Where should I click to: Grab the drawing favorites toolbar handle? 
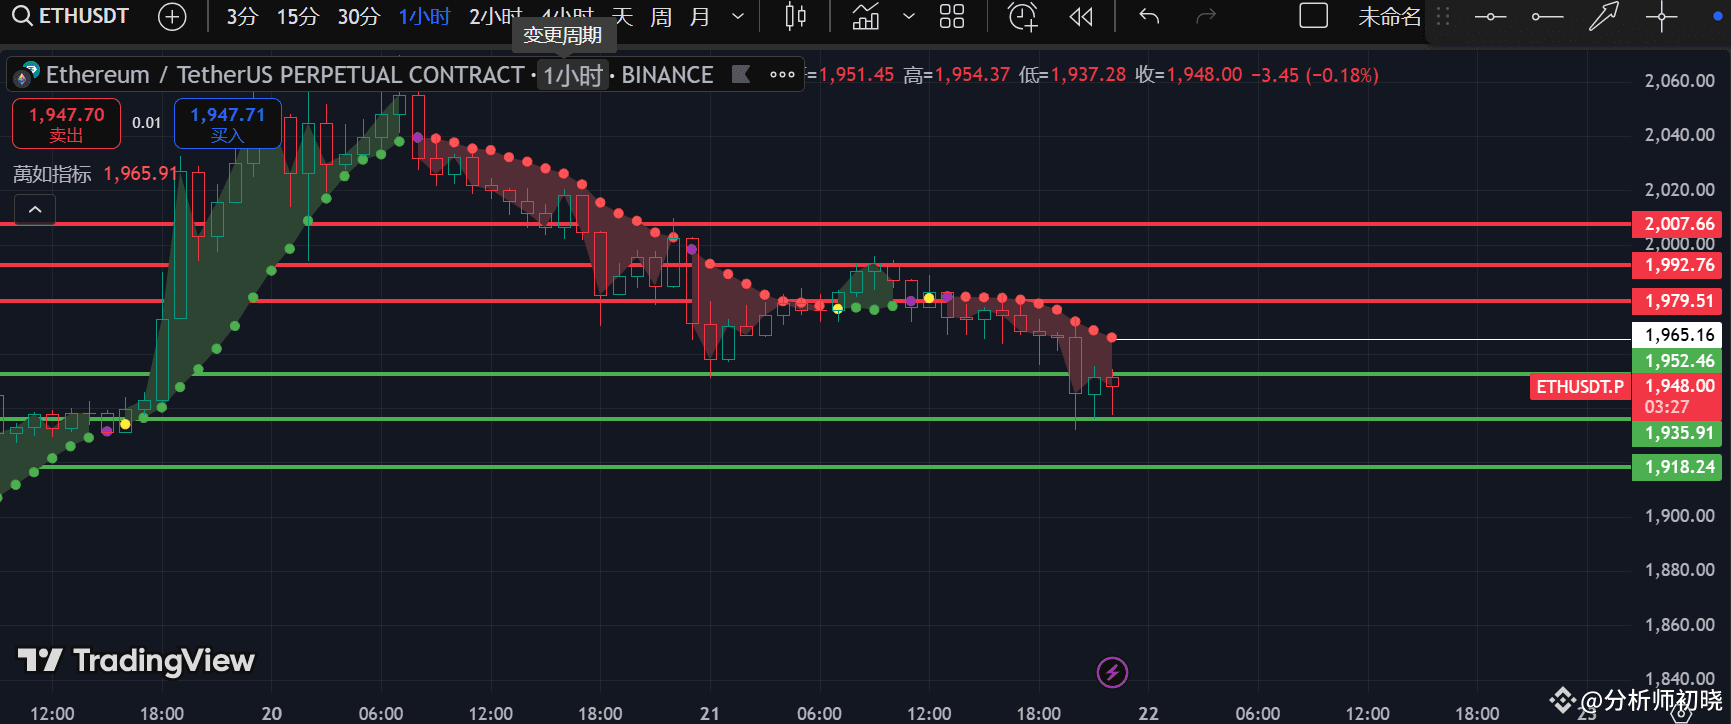1443,16
